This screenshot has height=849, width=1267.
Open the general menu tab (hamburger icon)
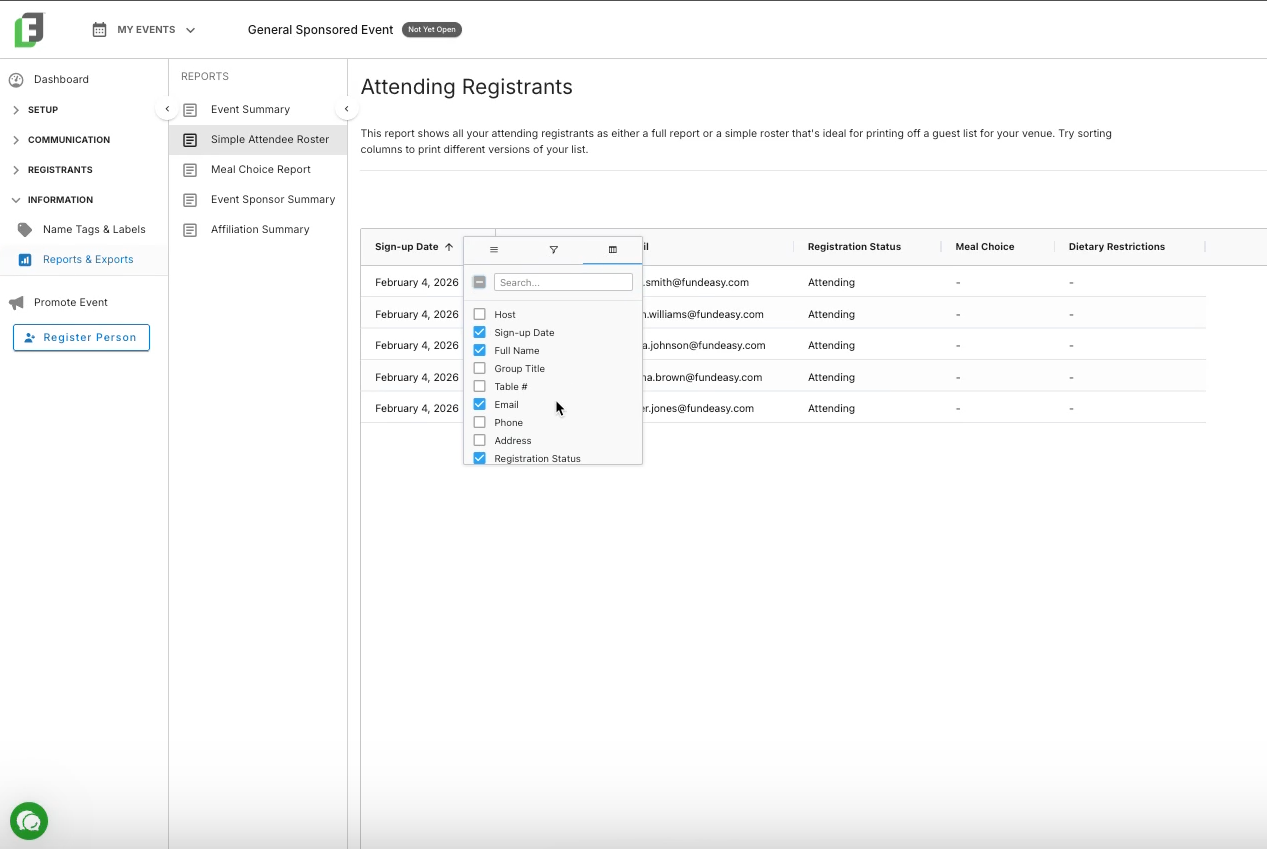[x=494, y=250]
